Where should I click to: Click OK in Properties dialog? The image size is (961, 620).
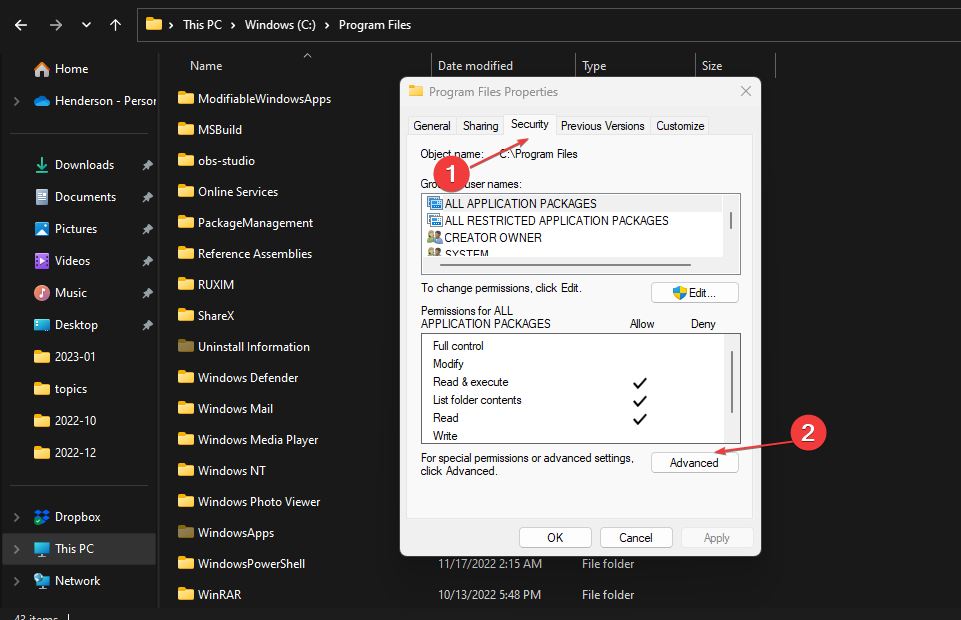click(555, 537)
